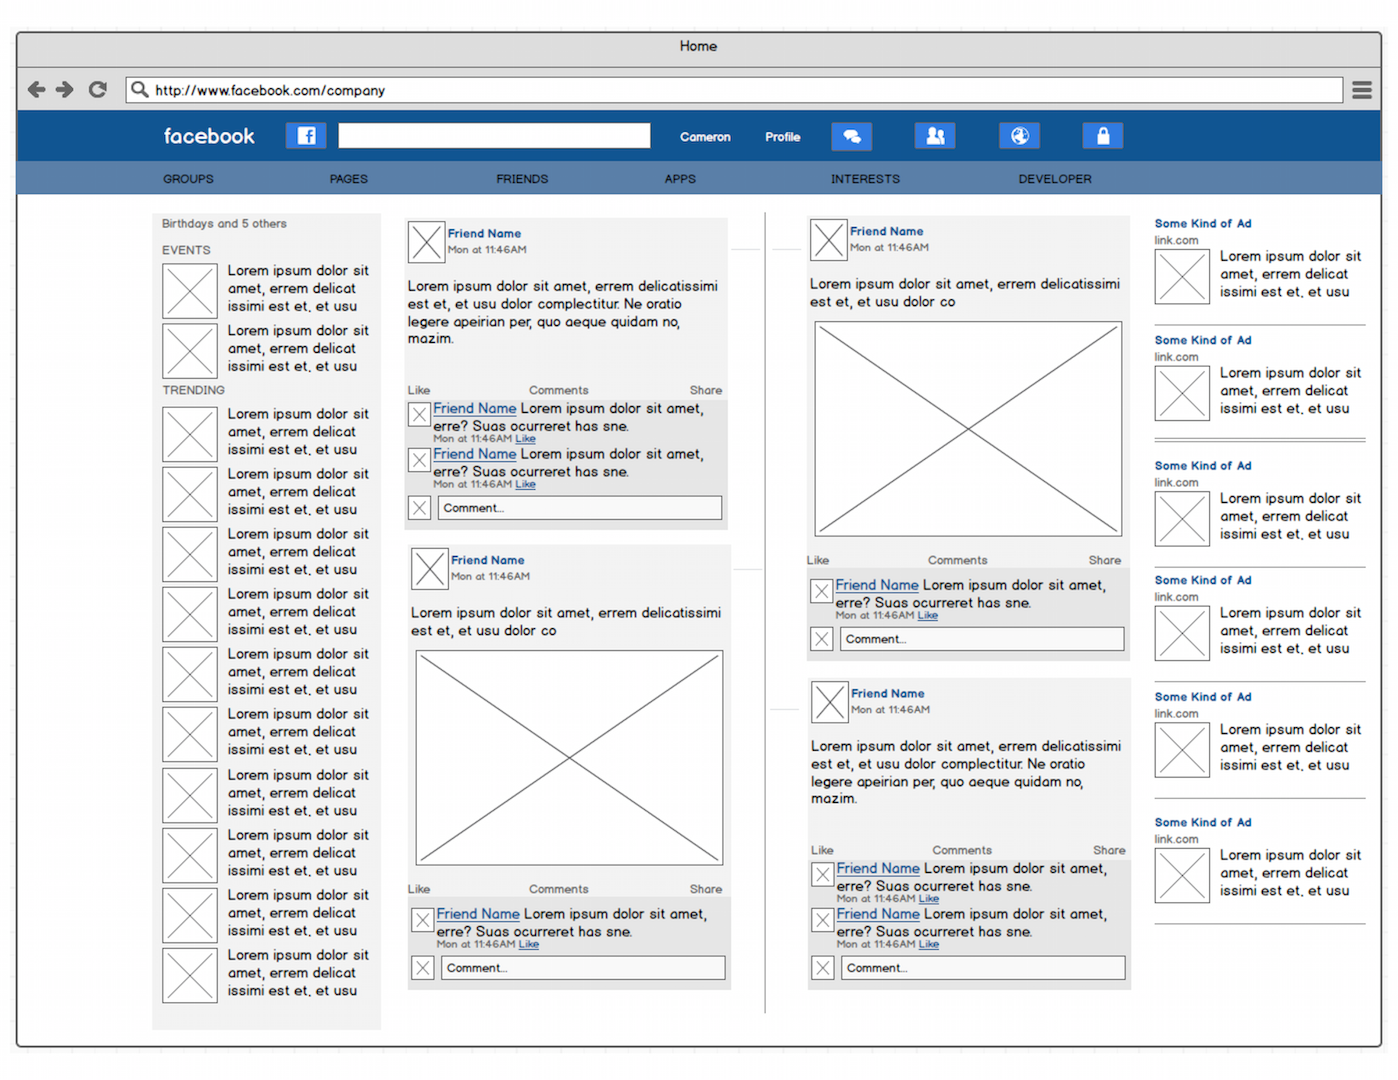Click the magnifier icon in address bar
The image size is (1398, 1080).
click(140, 90)
